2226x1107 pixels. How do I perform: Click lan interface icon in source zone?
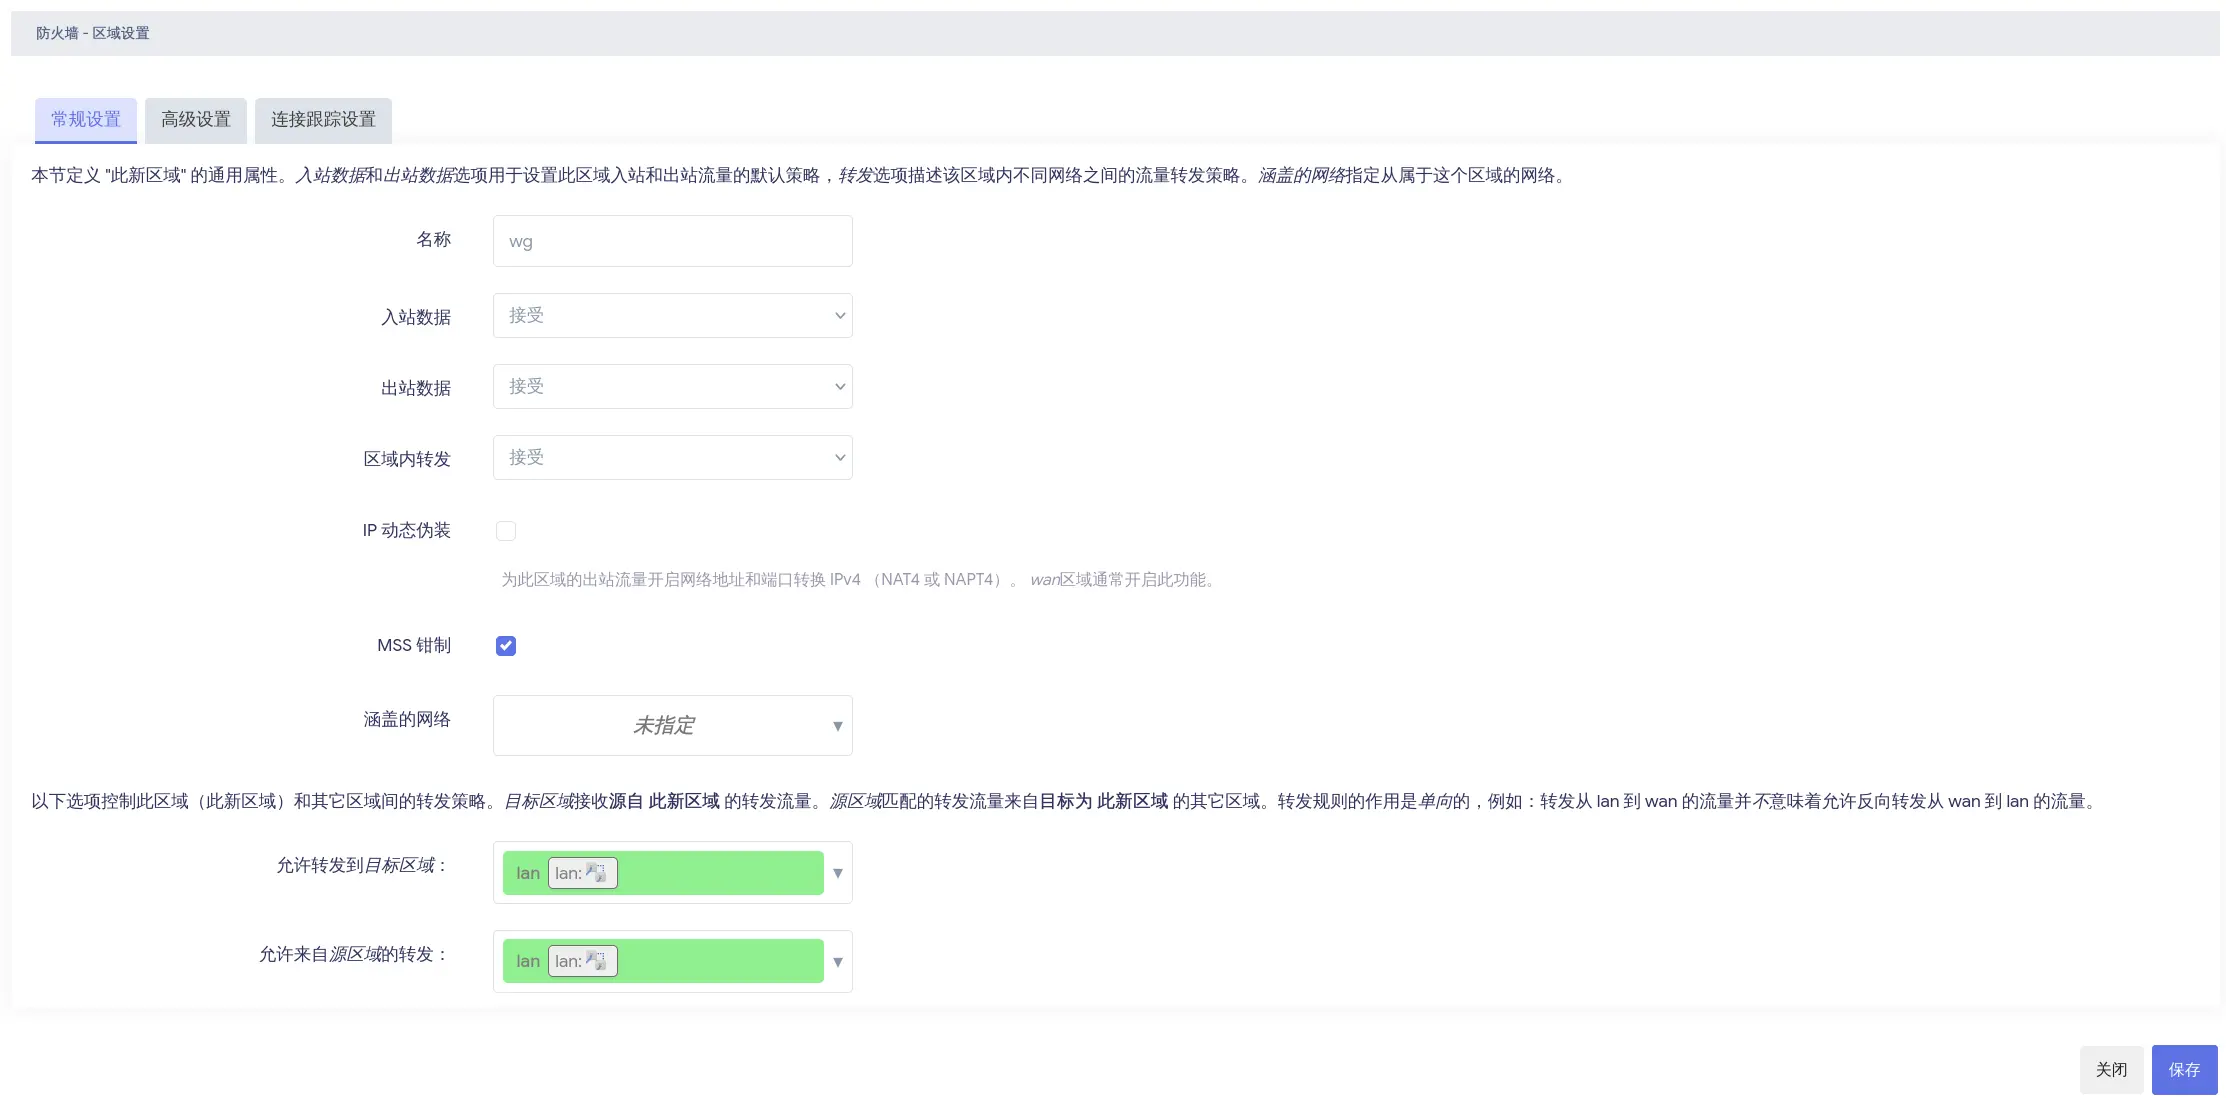click(x=596, y=961)
